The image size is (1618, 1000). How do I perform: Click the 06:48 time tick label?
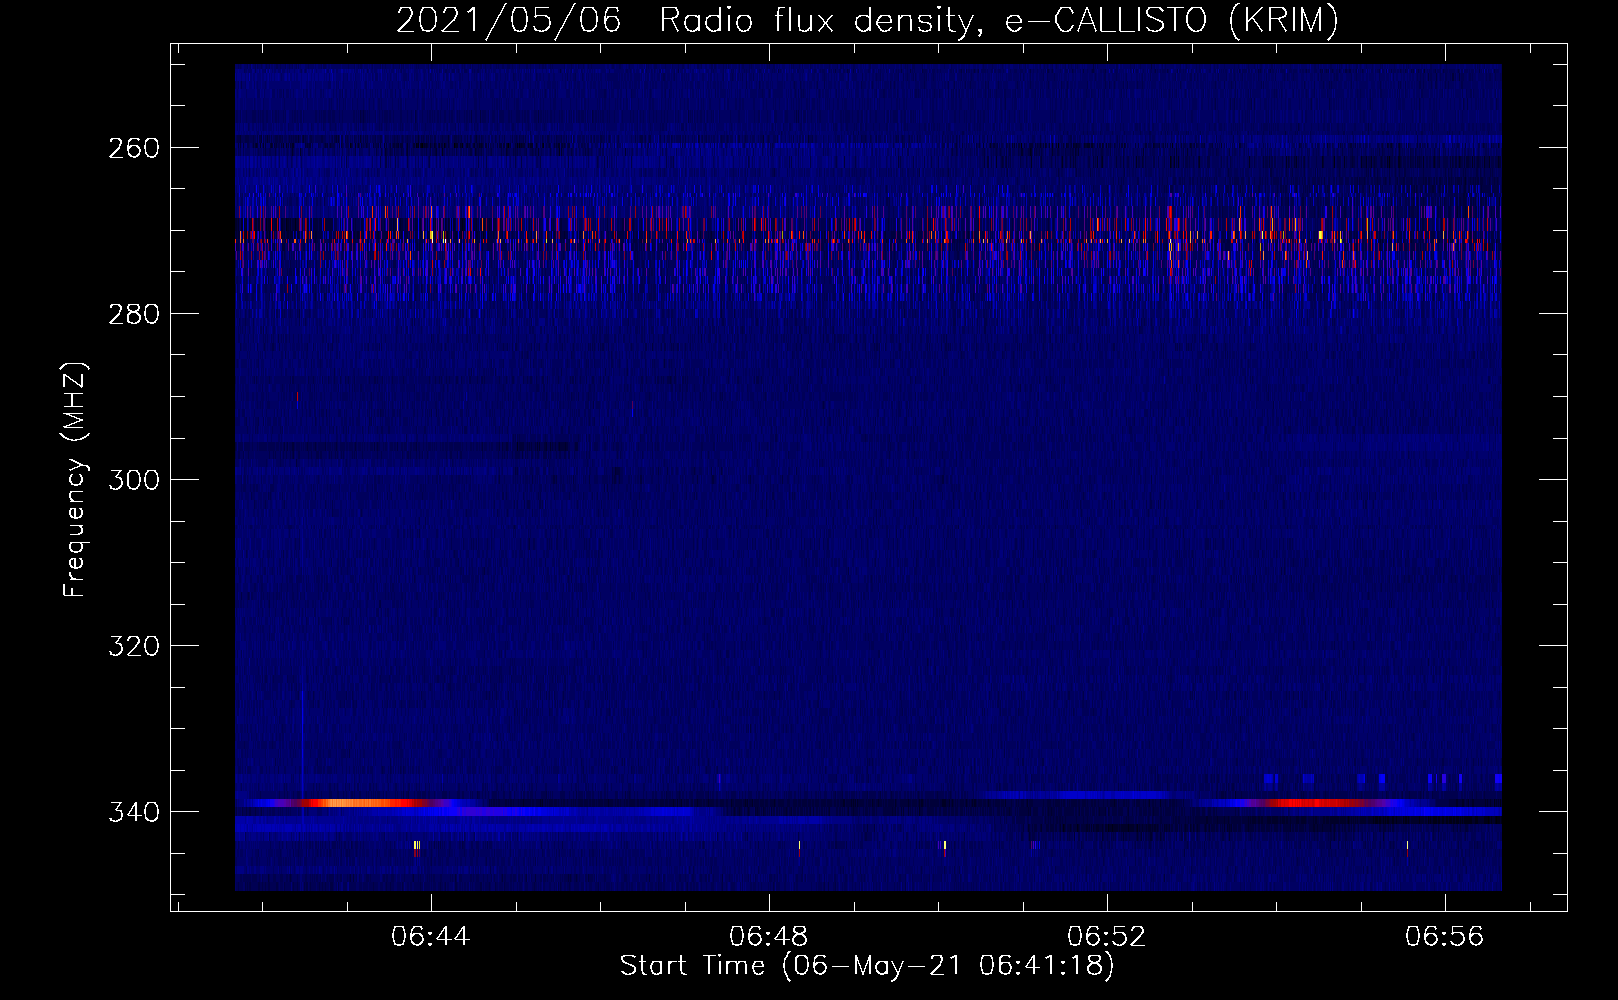click(x=769, y=937)
